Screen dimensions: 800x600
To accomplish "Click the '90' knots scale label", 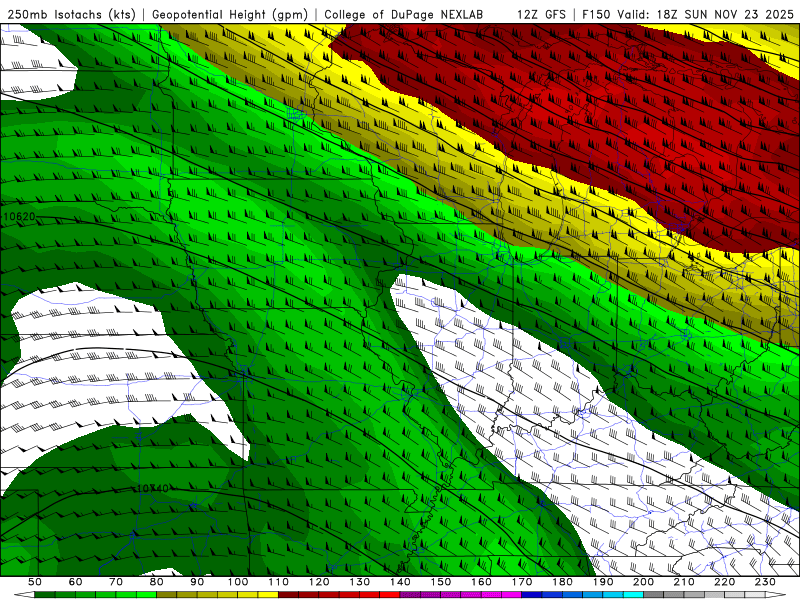I will click(197, 582).
